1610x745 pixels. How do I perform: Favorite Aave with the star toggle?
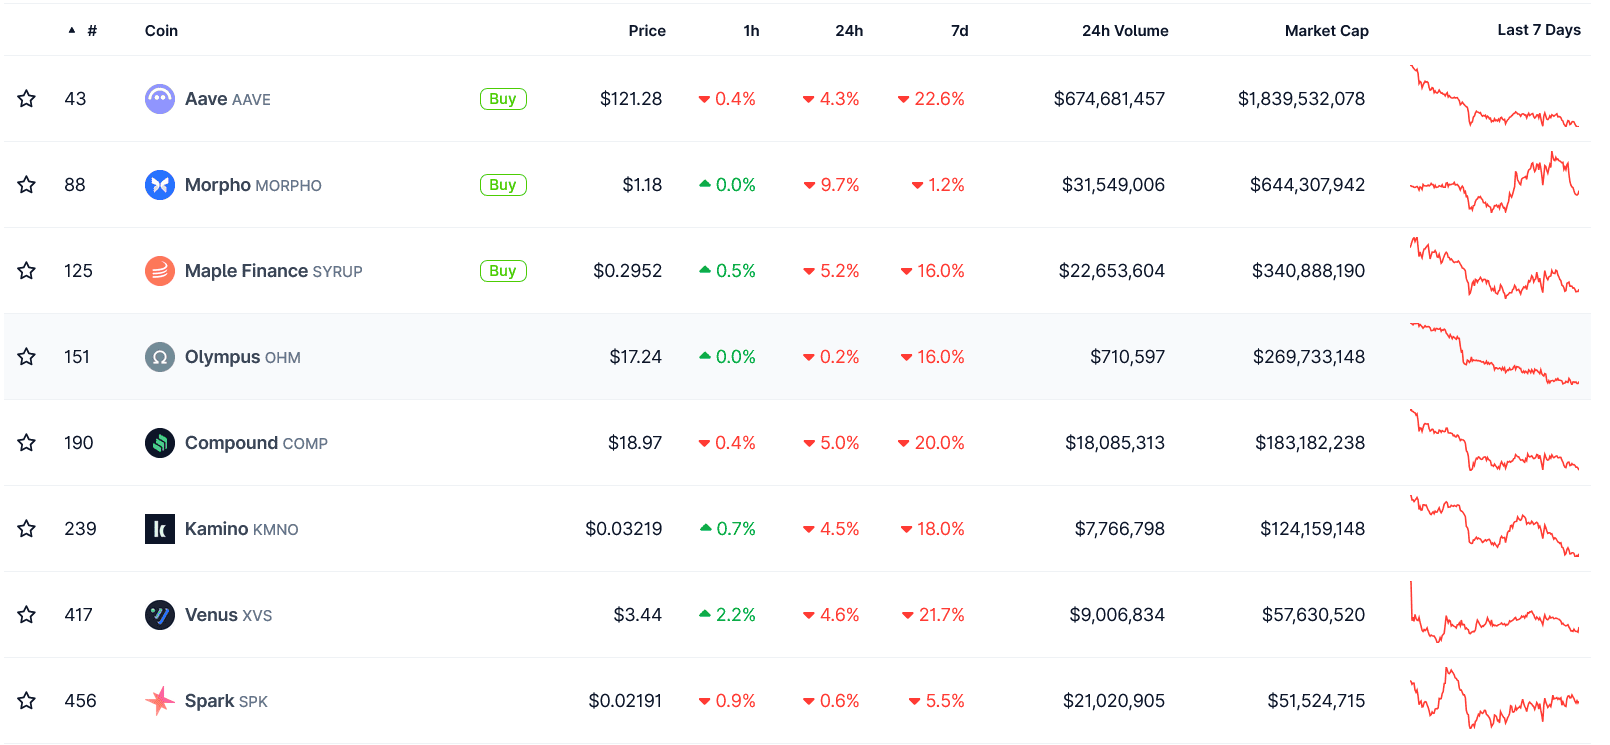[27, 99]
